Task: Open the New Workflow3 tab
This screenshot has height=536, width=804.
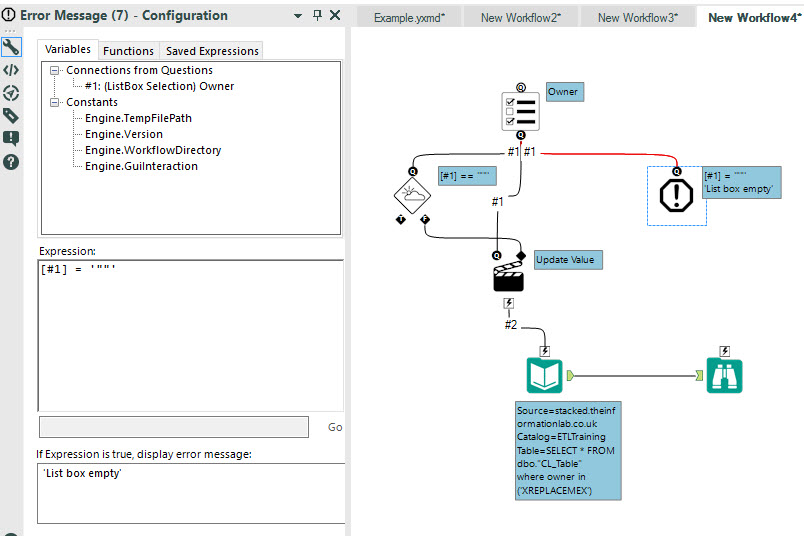Action: pos(638,18)
